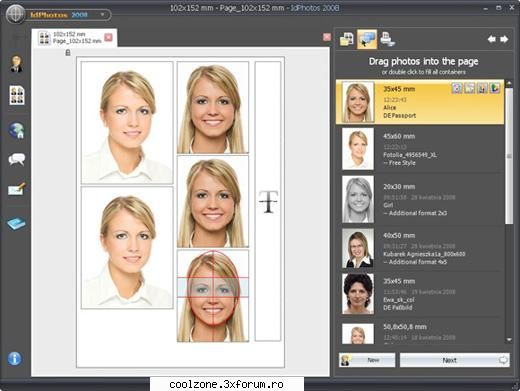Image resolution: width=520 pixels, height=391 pixels.
Task: Go back with the left arrow
Action: click(492, 39)
